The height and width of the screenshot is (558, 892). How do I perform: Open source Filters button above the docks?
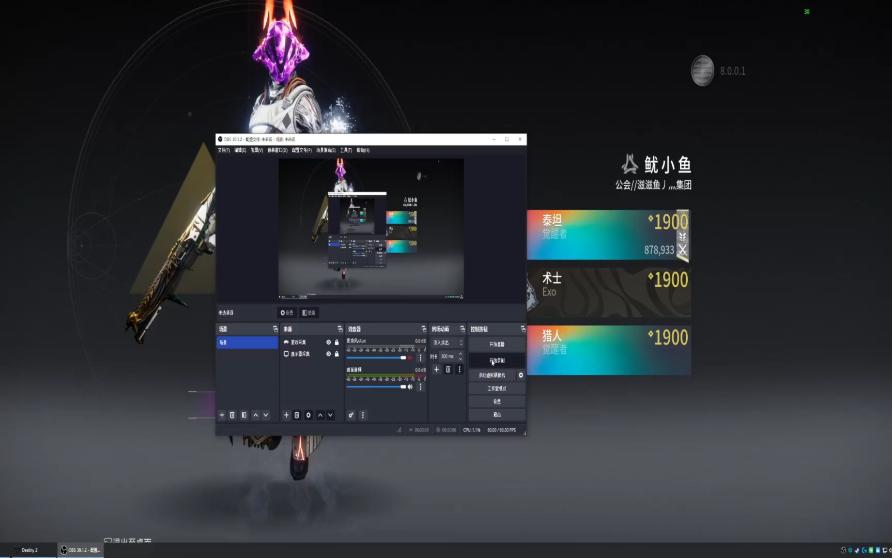(309, 313)
